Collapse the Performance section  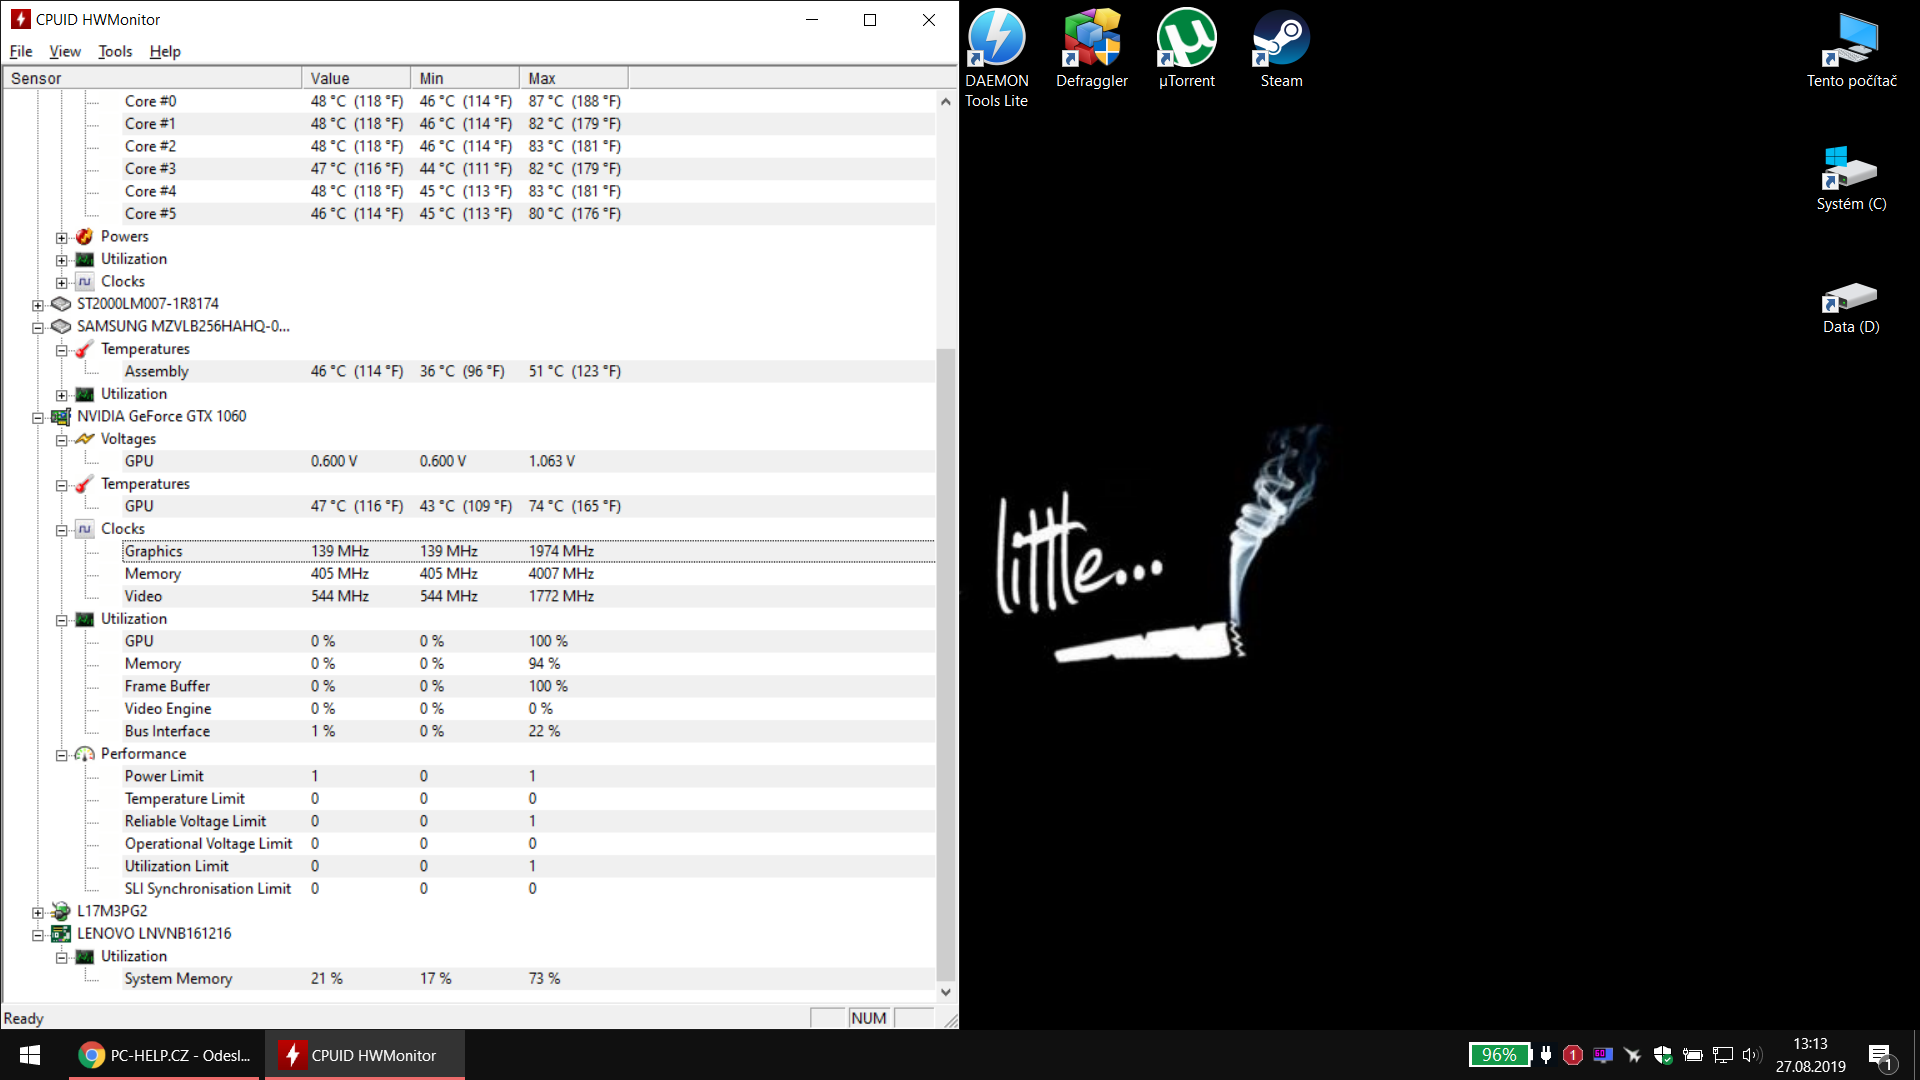[x=62, y=755]
